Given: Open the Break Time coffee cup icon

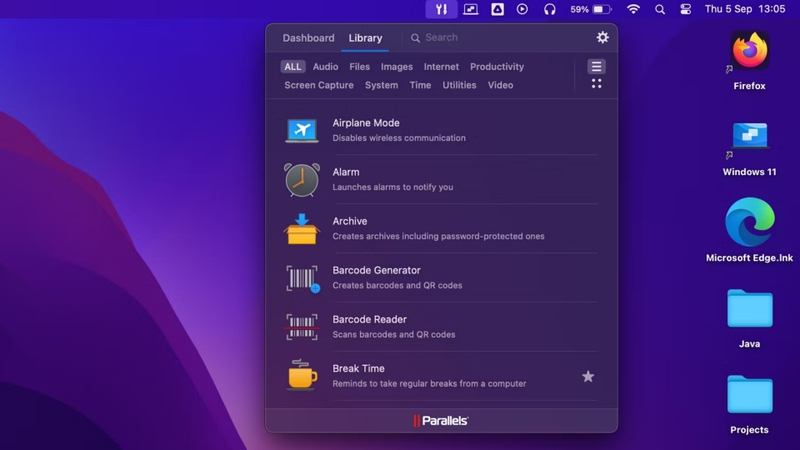Looking at the screenshot, I should coord(302,375).
